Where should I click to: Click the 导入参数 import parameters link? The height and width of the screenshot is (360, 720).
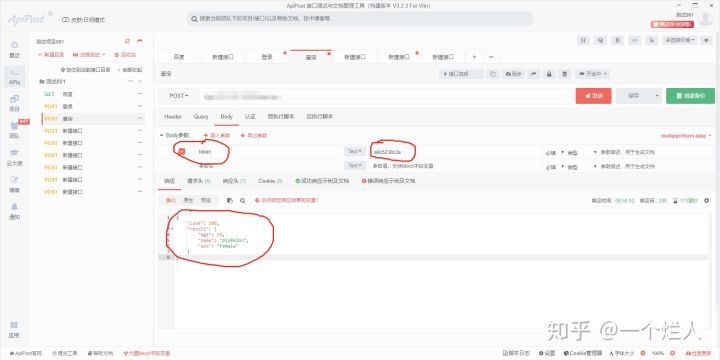point(216,135)
